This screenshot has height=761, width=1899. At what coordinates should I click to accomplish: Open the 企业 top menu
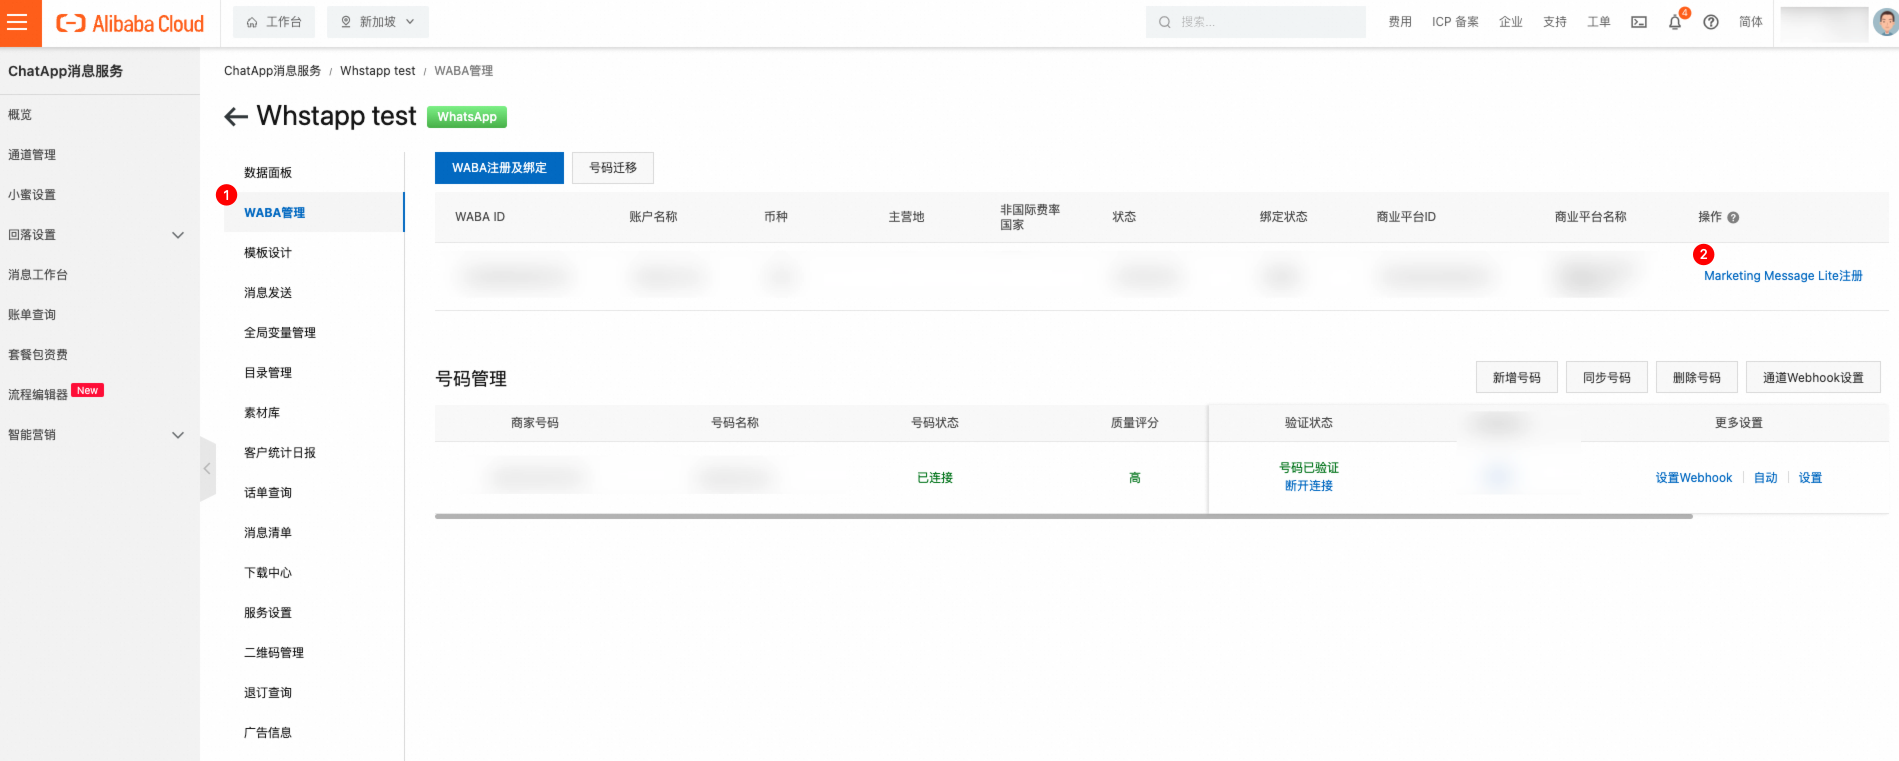[x=1511, y=22]
